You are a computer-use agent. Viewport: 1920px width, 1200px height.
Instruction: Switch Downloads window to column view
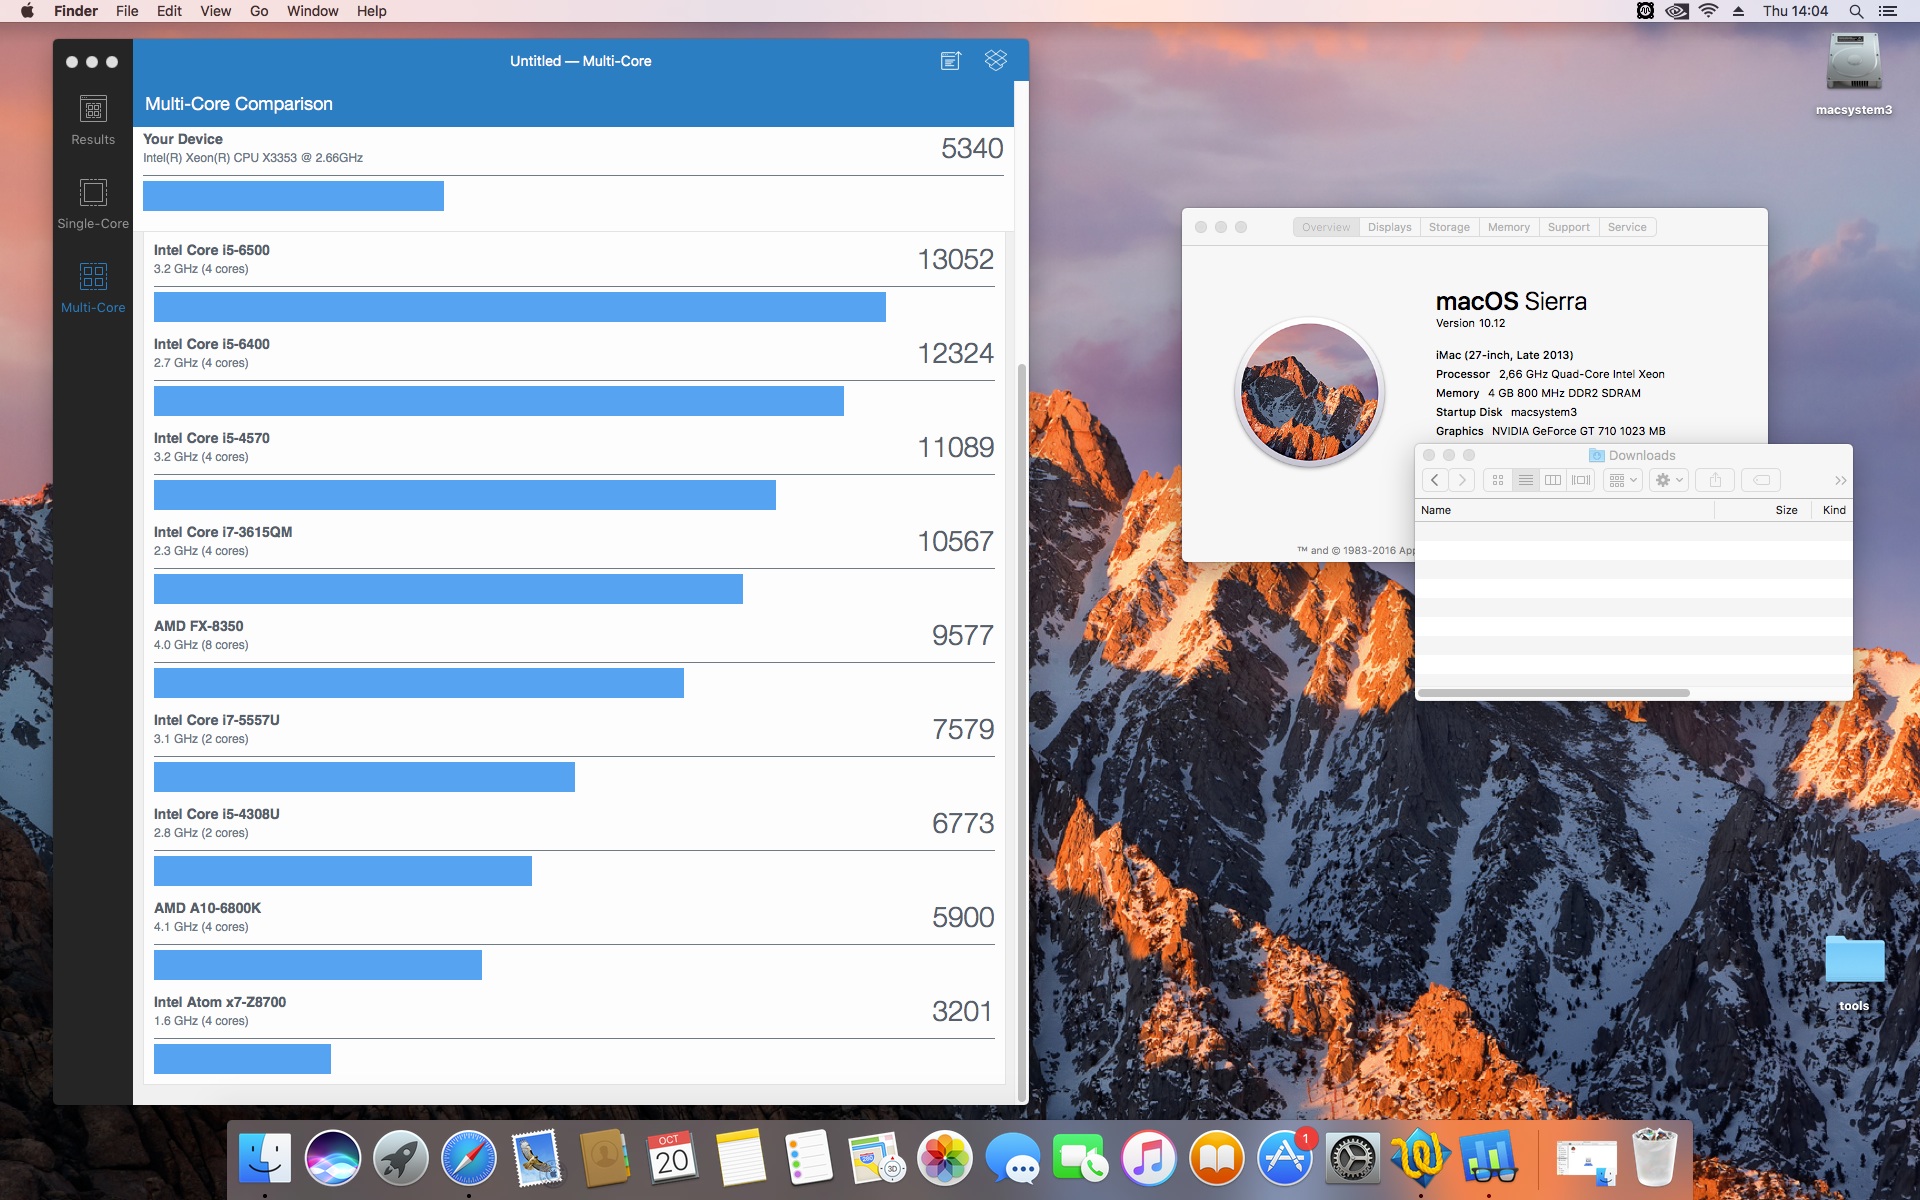[x=1553, y=481]
